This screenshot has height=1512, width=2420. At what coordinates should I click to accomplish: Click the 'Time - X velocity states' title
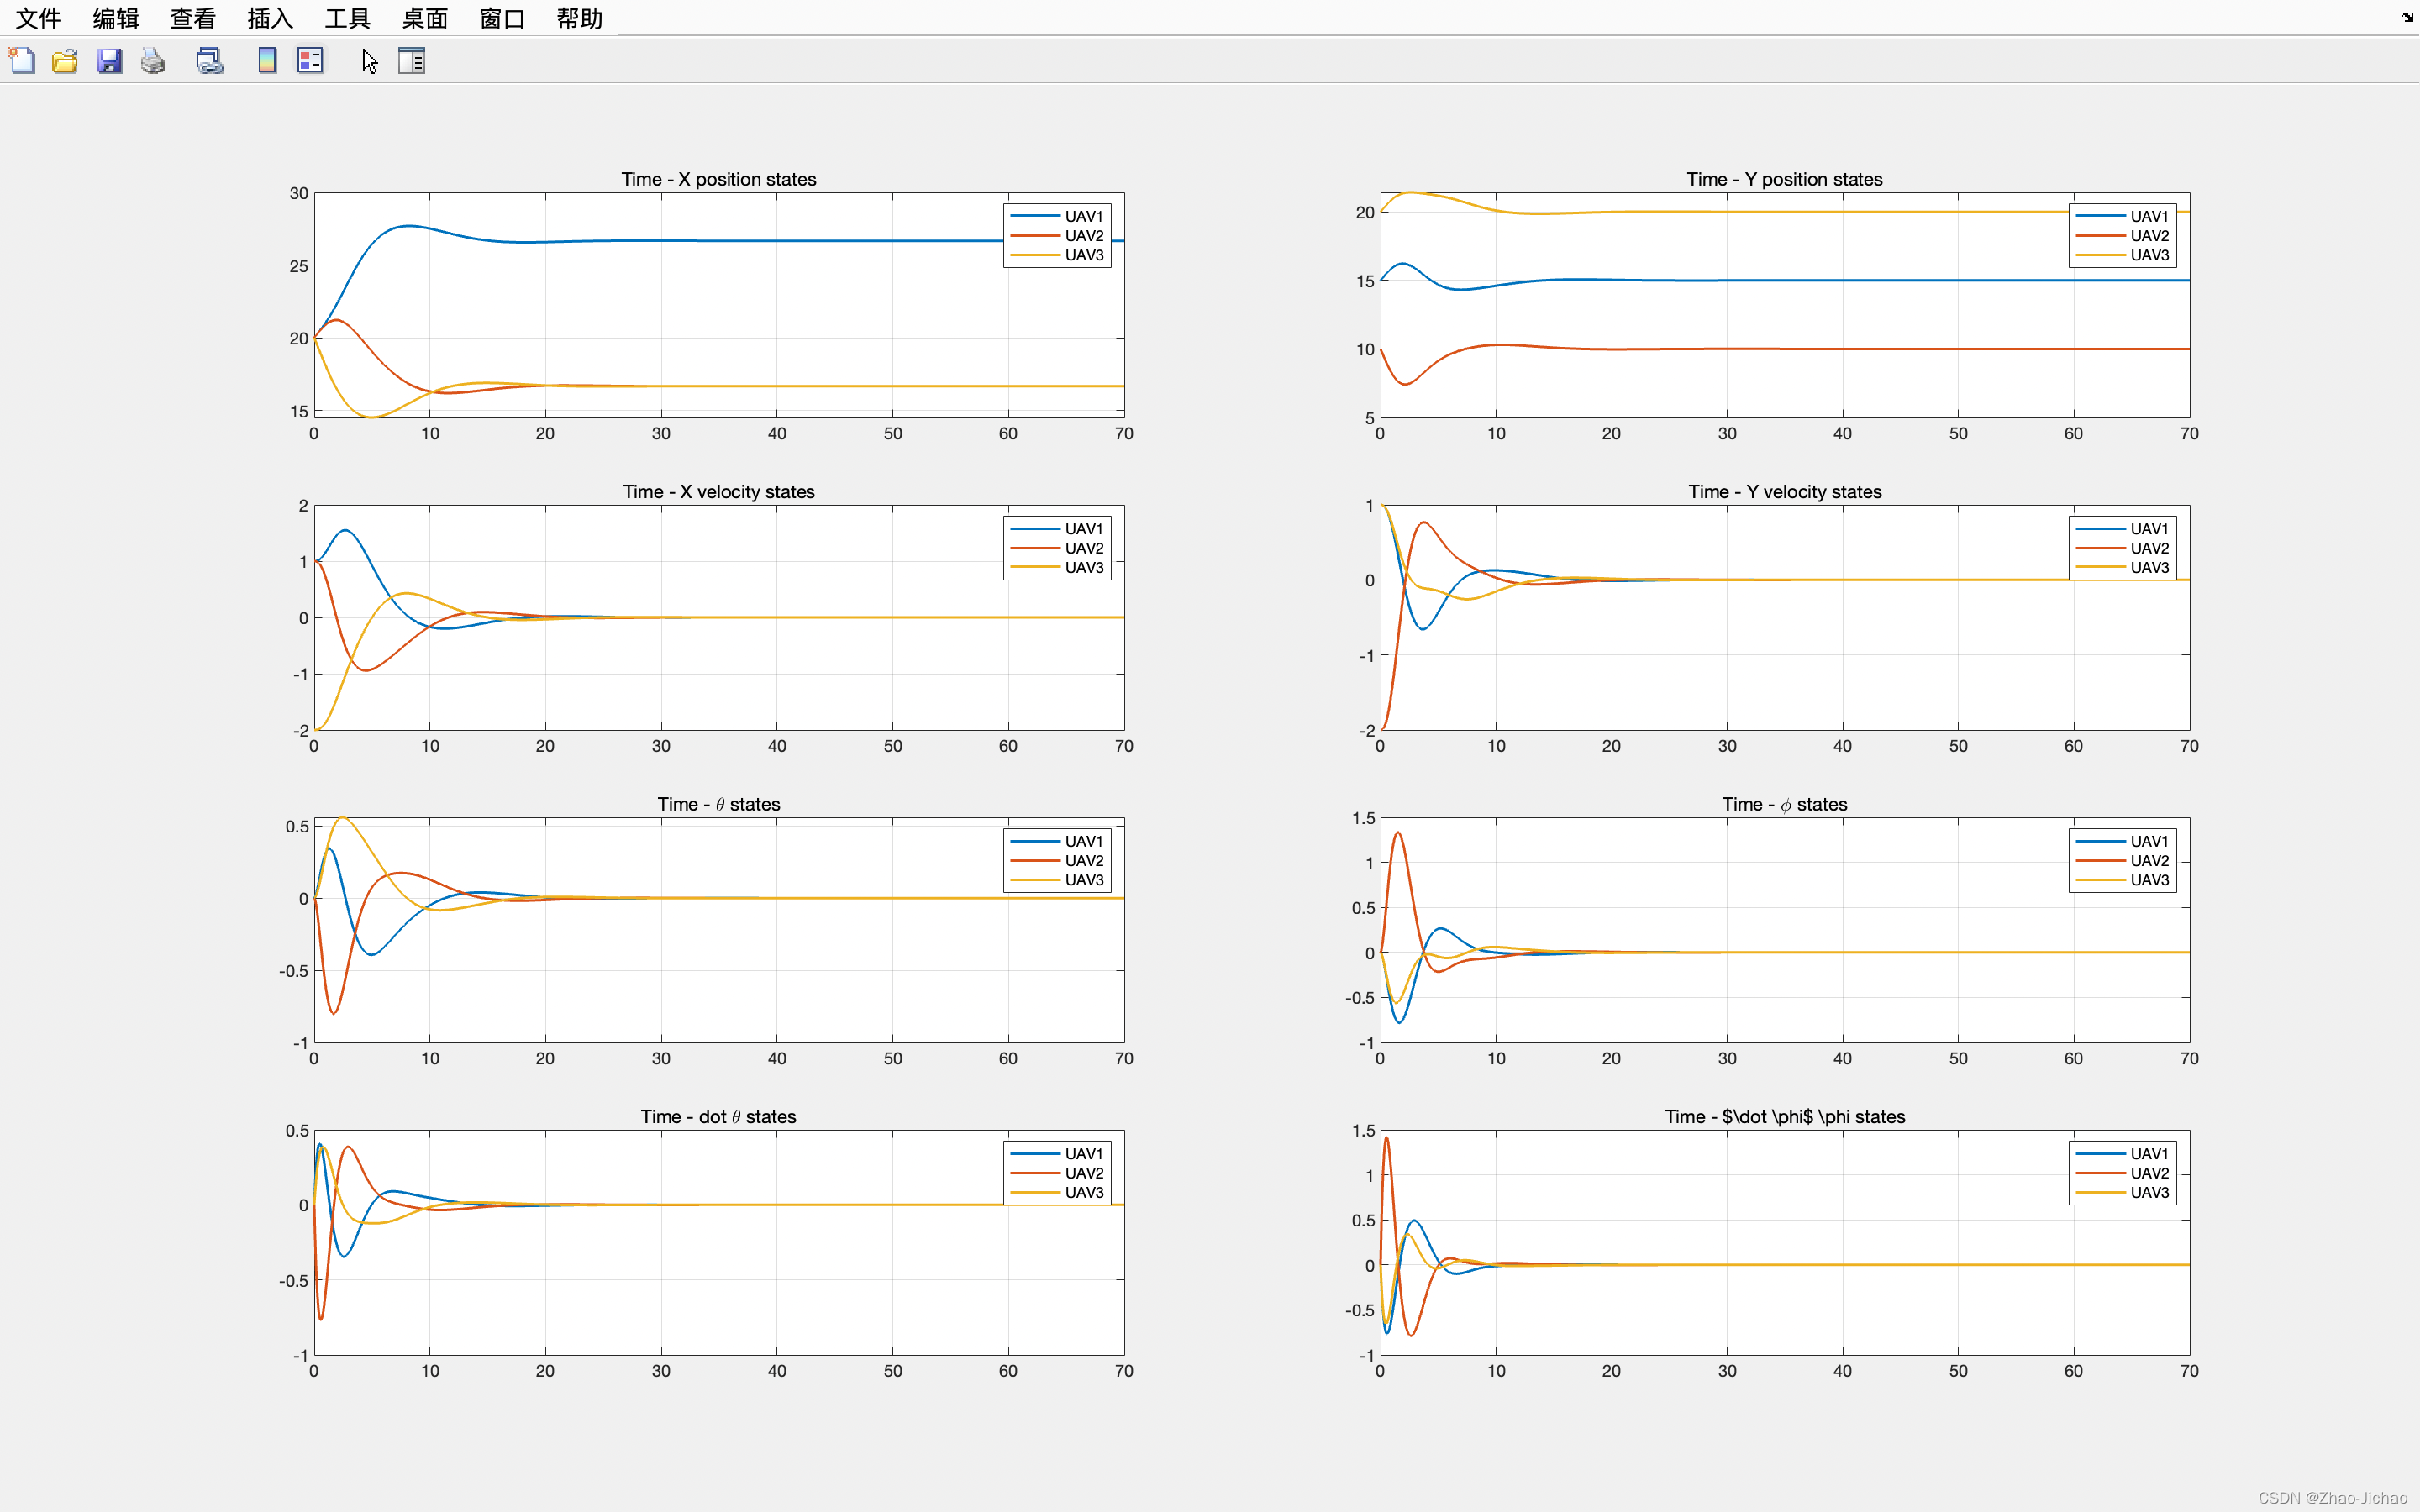pos(718,491)
